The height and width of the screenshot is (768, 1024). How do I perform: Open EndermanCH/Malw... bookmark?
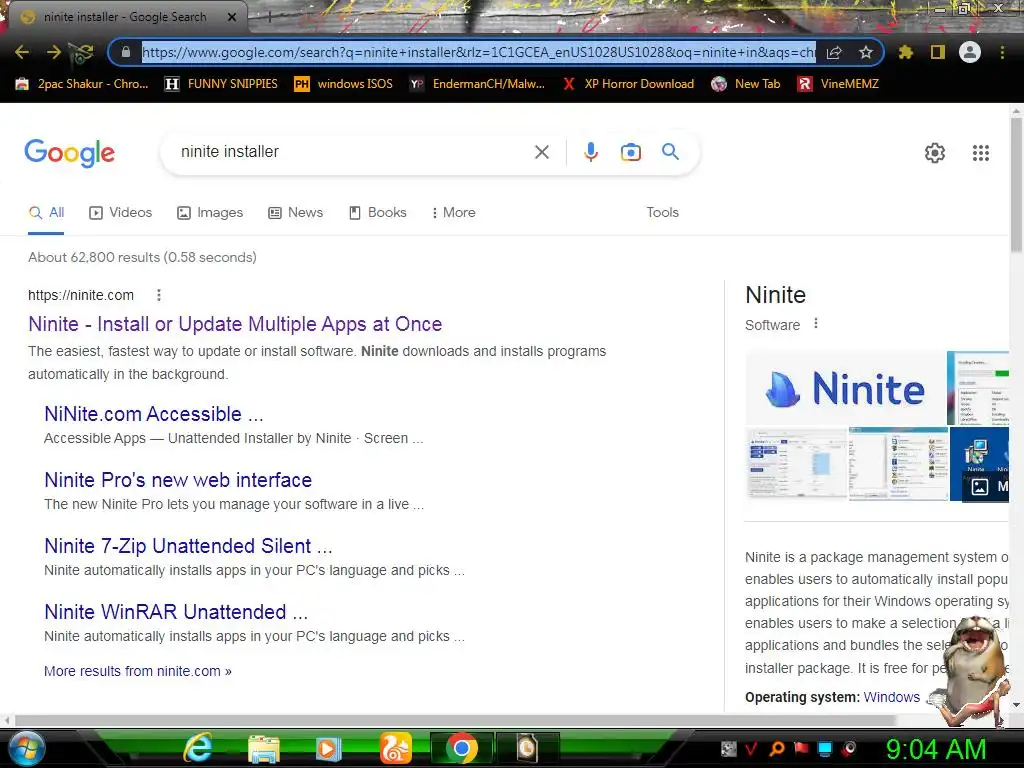(x=477, y=84)
